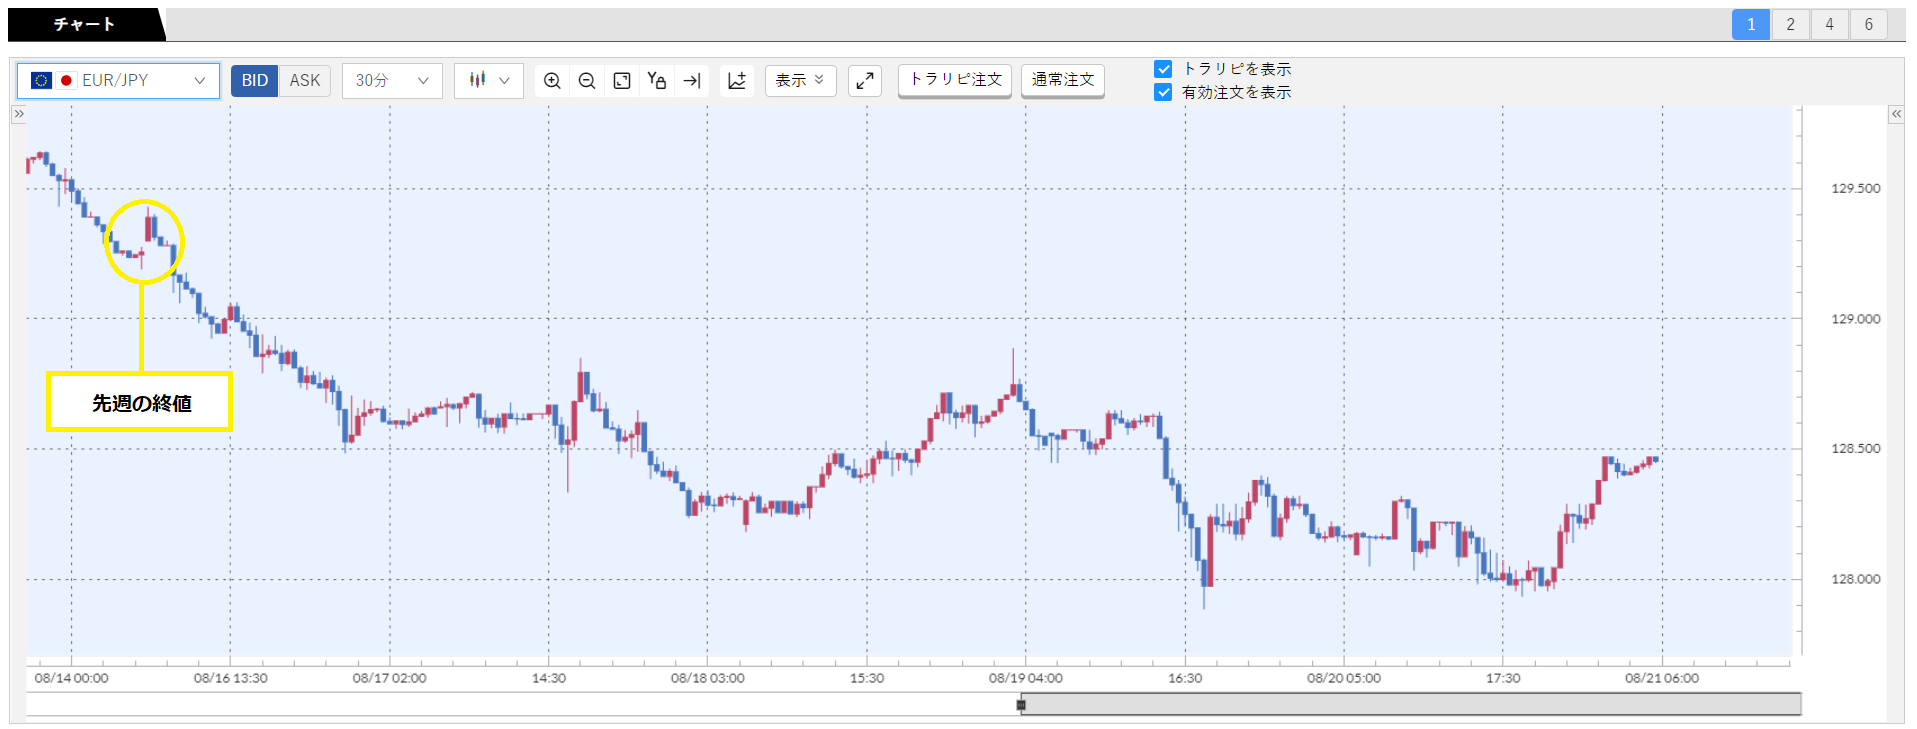Reset the chart view with the fit-to-frame icon
The image size is (1917, 729).
[x=622, y=81]
